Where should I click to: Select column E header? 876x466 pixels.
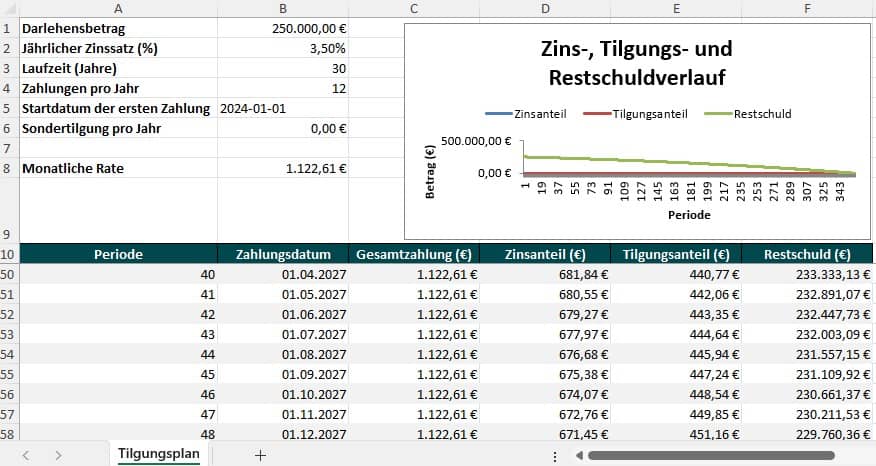tap(676, 8)
